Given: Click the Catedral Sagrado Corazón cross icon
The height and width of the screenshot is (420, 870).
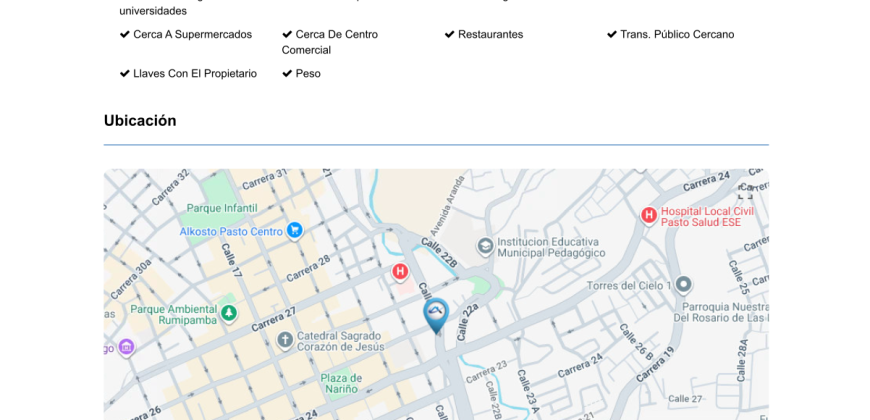Looking at the screenshot, I should (285, 340).
